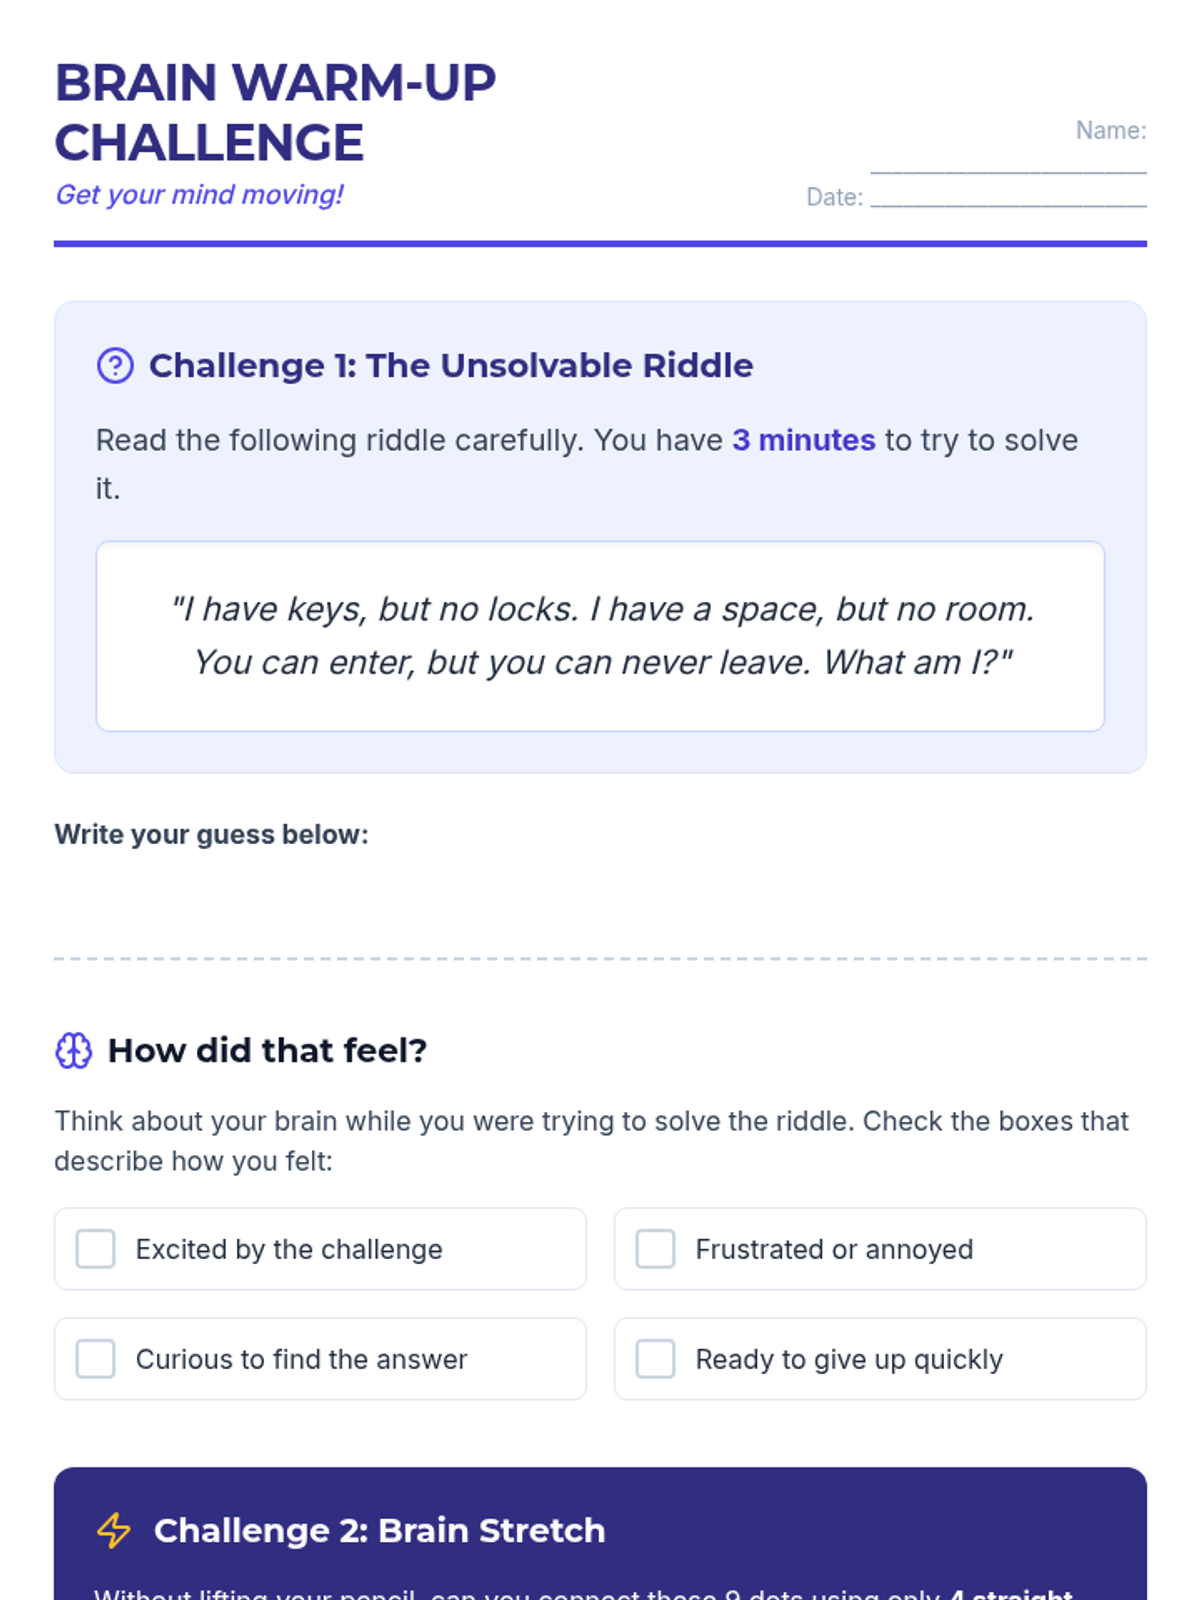Click the riddle quote box
Viewport: 1200px width, 1600px height.
tap(600, 636)
